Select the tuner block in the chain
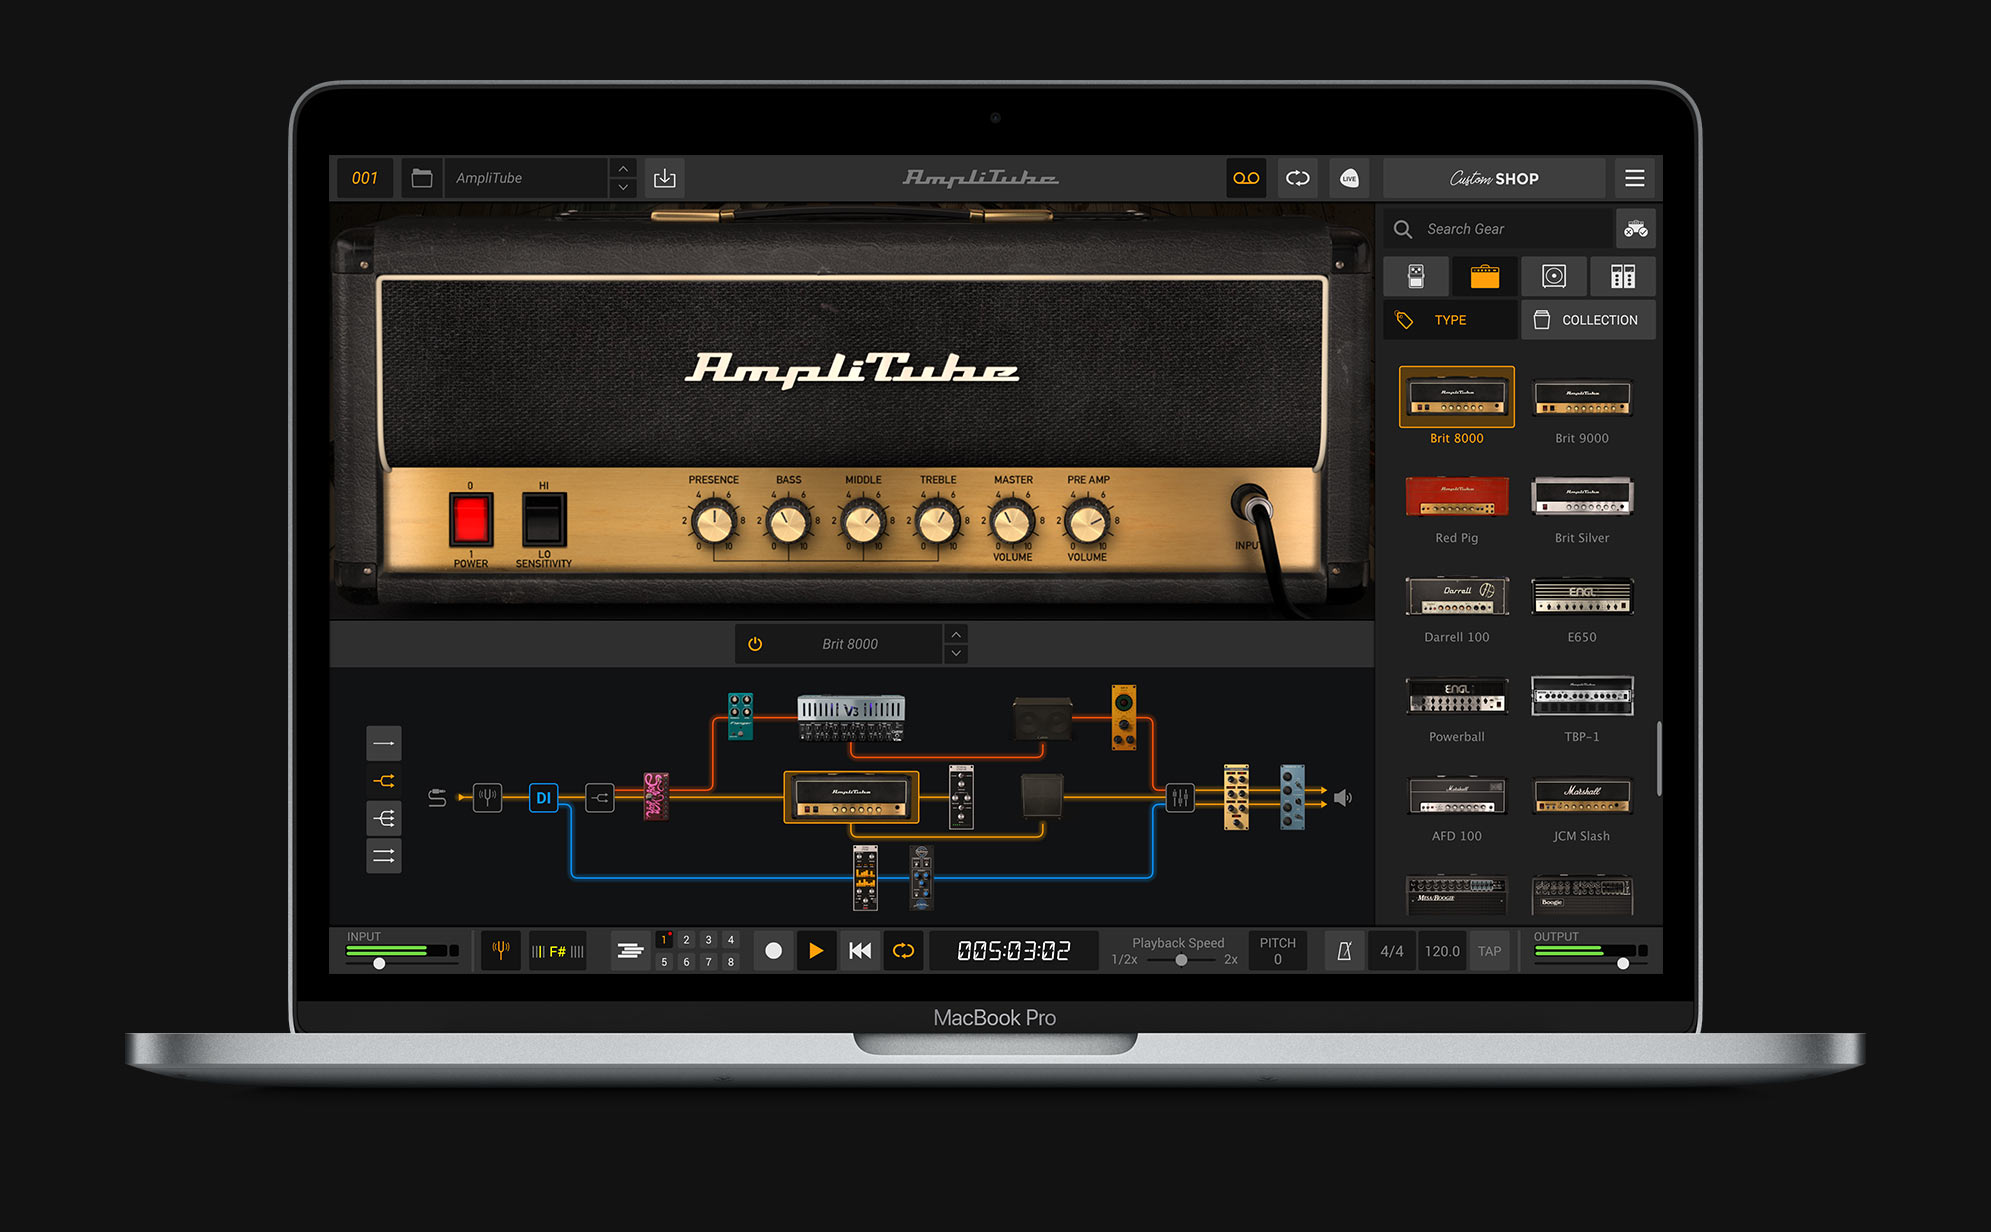The image size is (1991, 1232). click(x=487, y=797)
